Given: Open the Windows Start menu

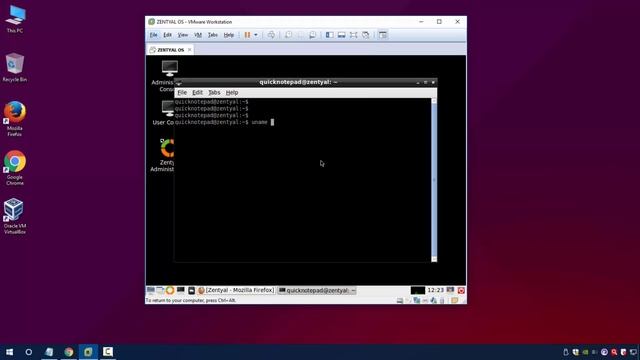Looking at the screenshot, I should [9, 352].
